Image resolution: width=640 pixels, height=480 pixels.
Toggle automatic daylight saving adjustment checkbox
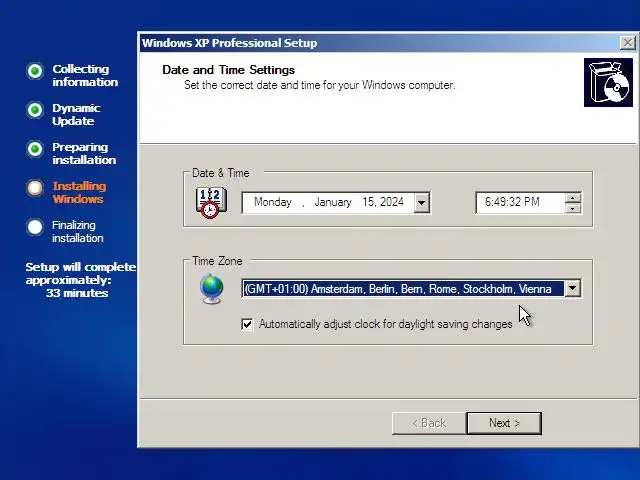[x=247, y=324]
